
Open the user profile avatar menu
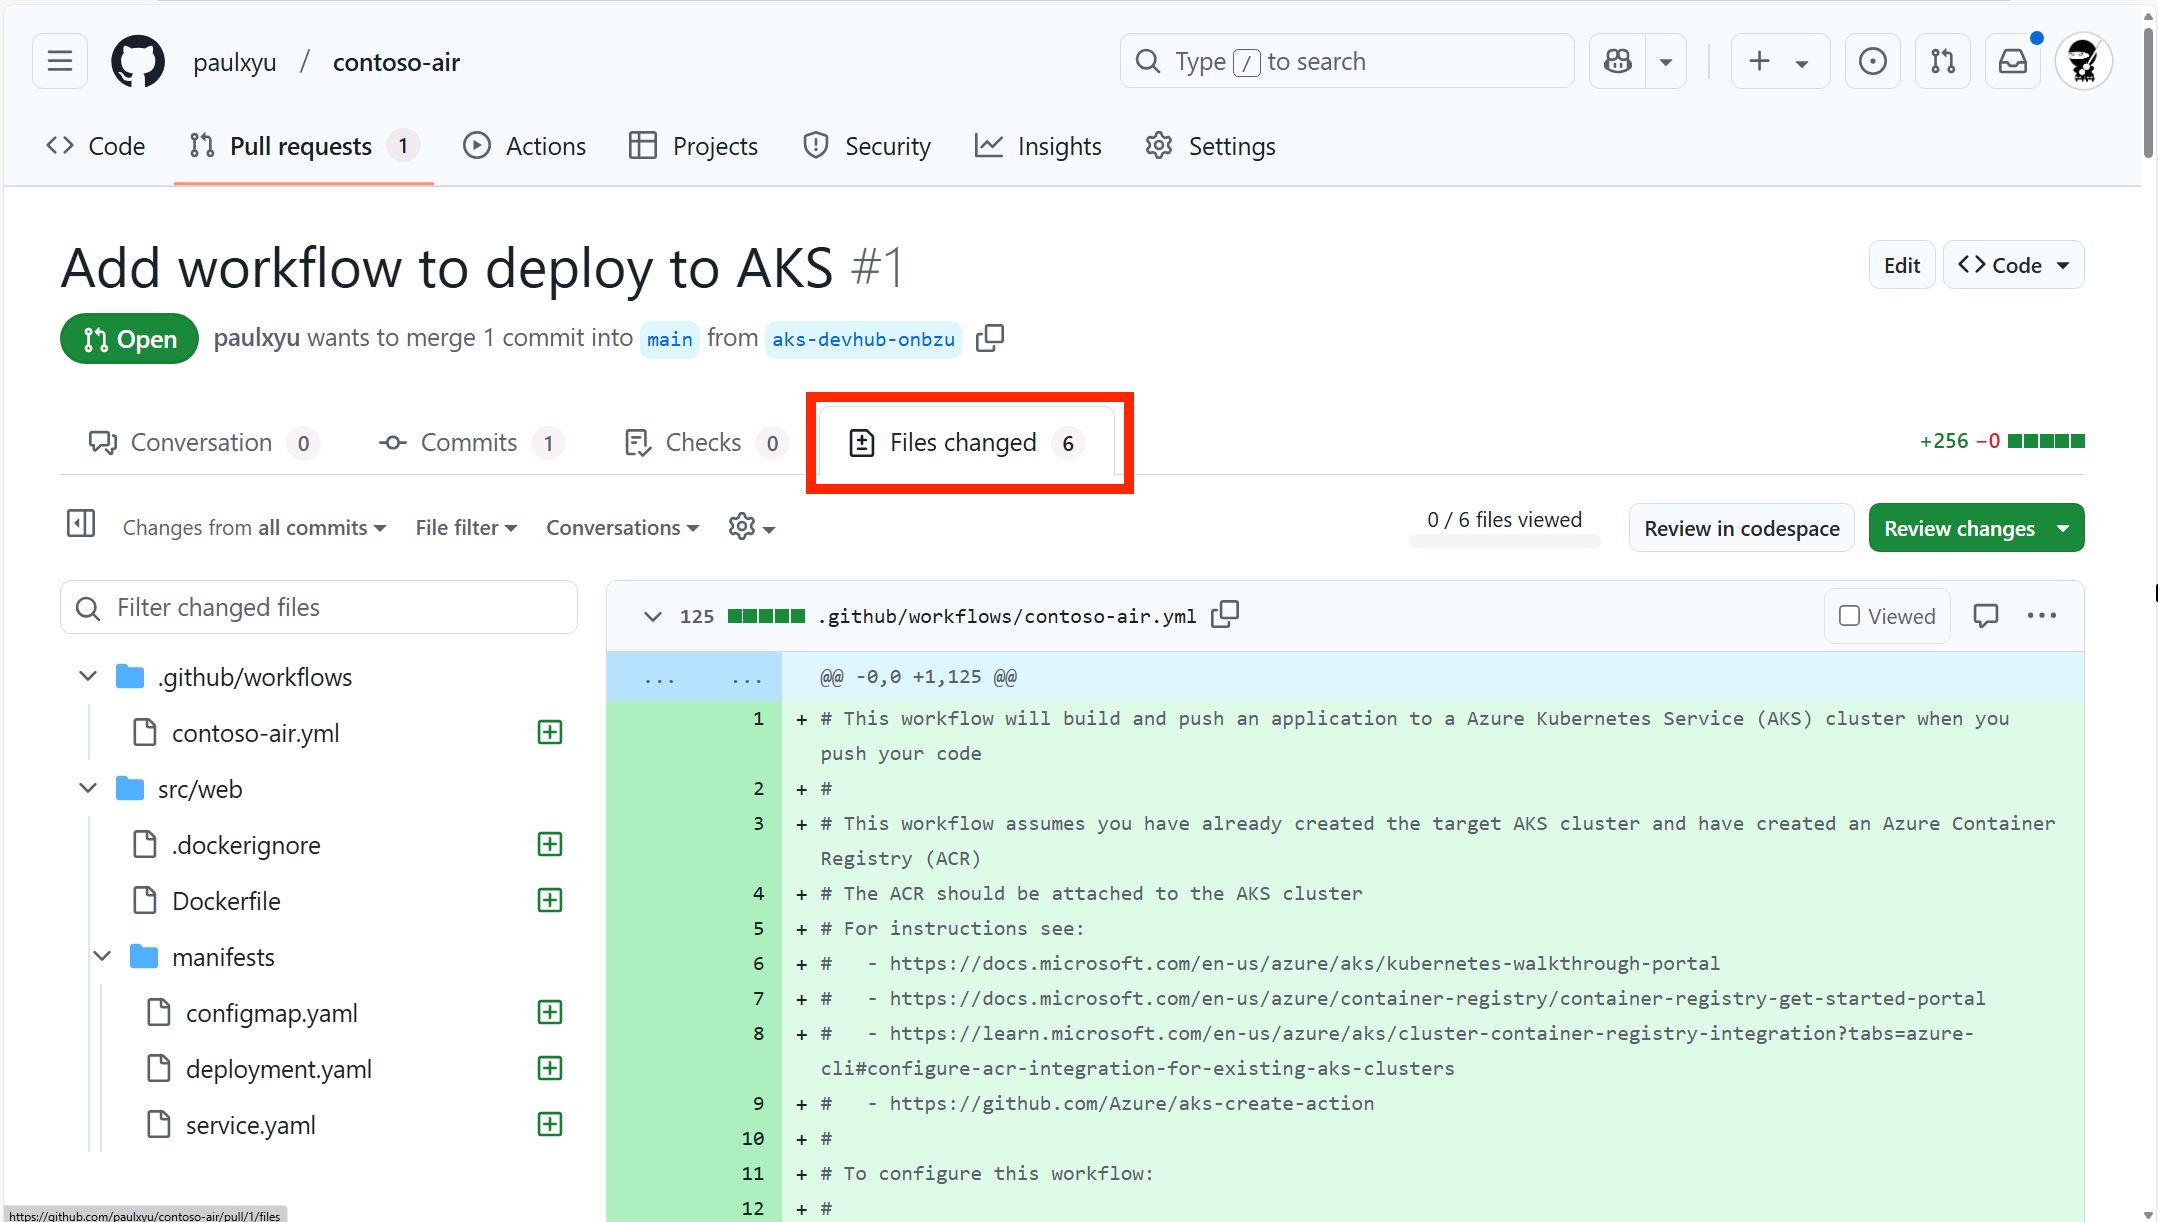click(2084, 62)
